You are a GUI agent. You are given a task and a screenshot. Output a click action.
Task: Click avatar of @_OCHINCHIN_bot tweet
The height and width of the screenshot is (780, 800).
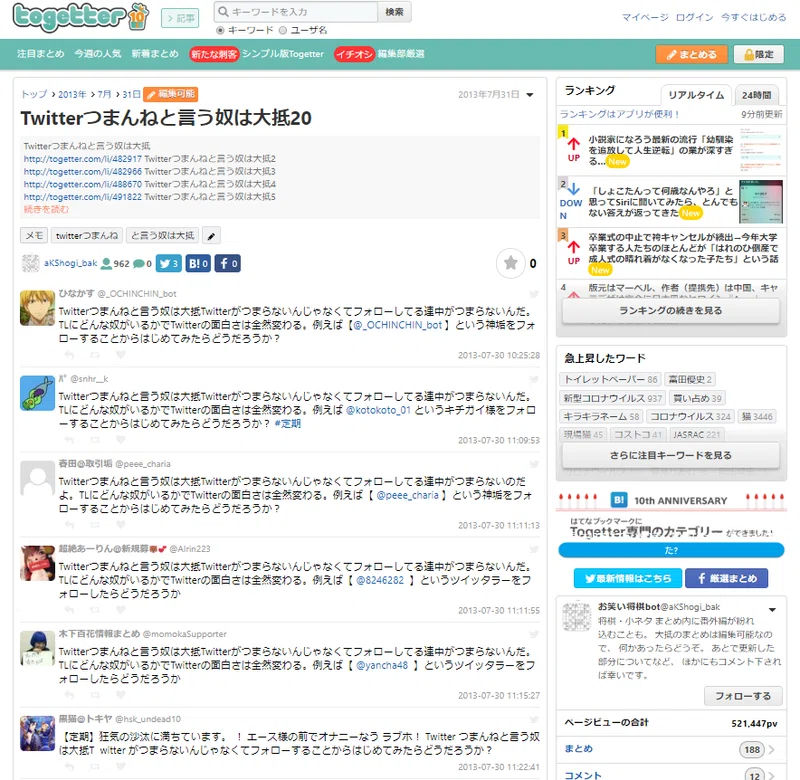pos(37,308)
